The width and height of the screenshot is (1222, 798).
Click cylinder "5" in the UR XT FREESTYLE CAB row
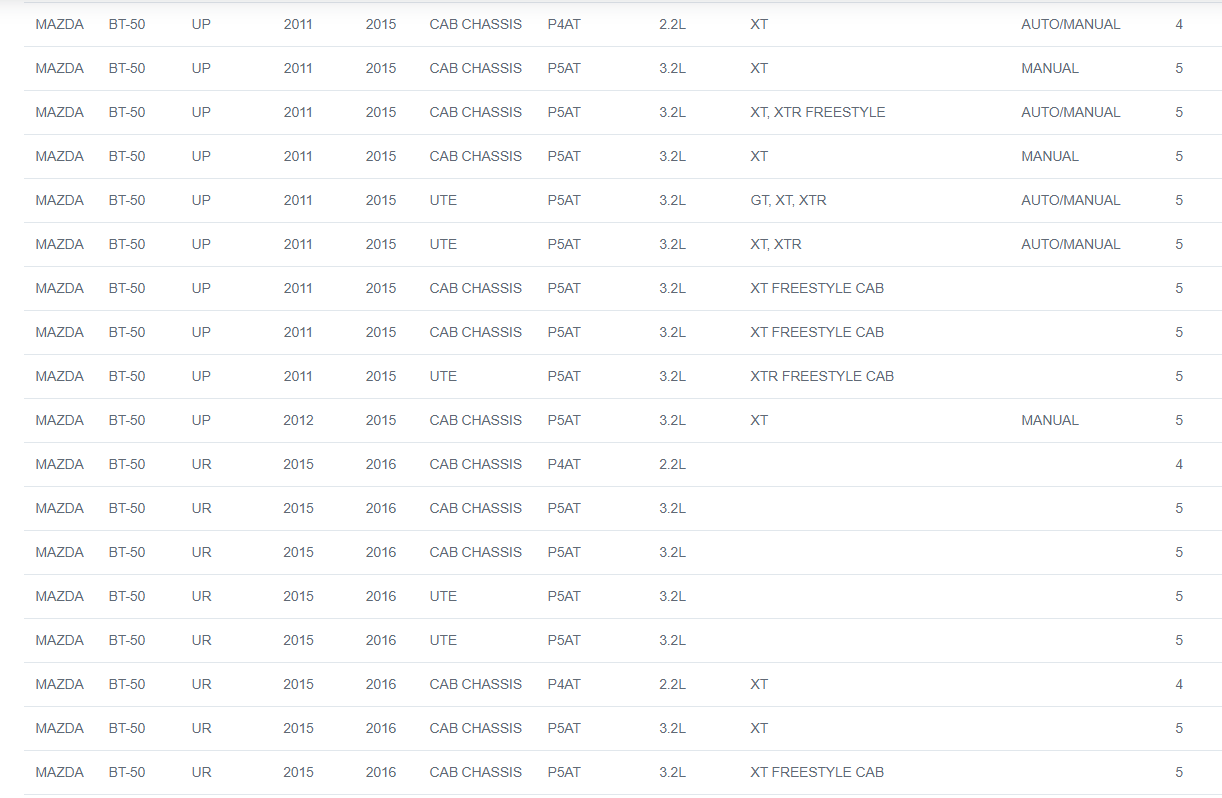[1179, 772]
